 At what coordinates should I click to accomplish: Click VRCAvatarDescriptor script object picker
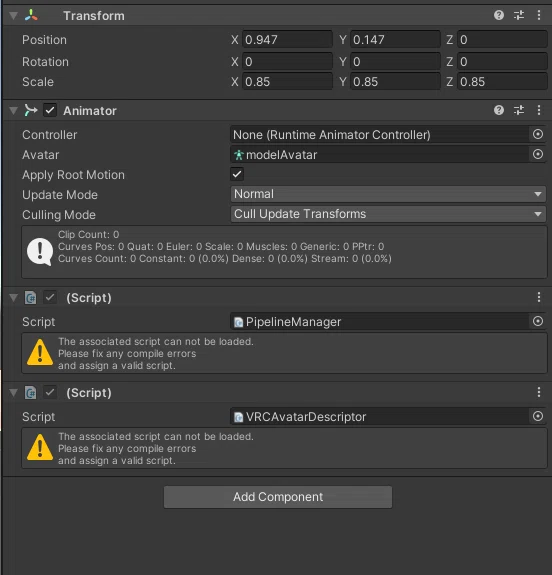click(x=538, y=416)
